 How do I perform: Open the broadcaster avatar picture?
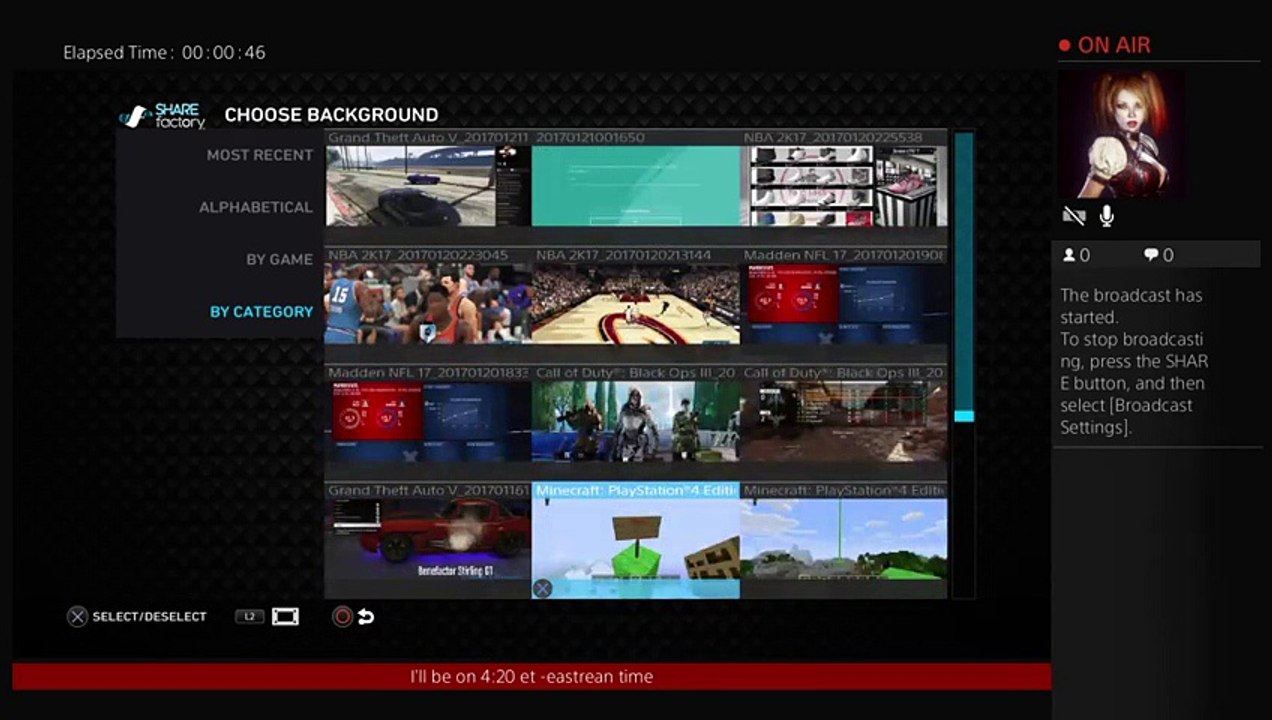coord(1122,134)
